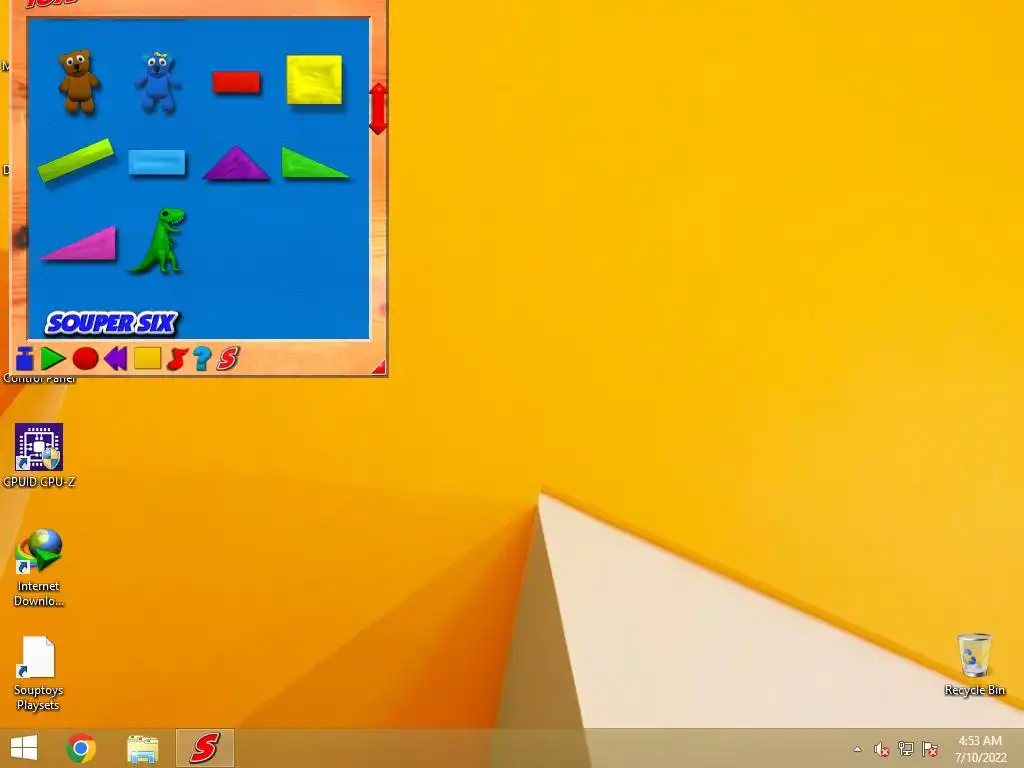1024x768 pixels.
Task: Click the network tray icon
Action: point(905,749)
